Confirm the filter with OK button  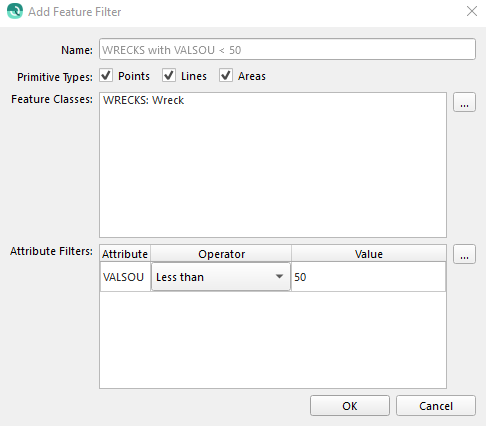350,406
